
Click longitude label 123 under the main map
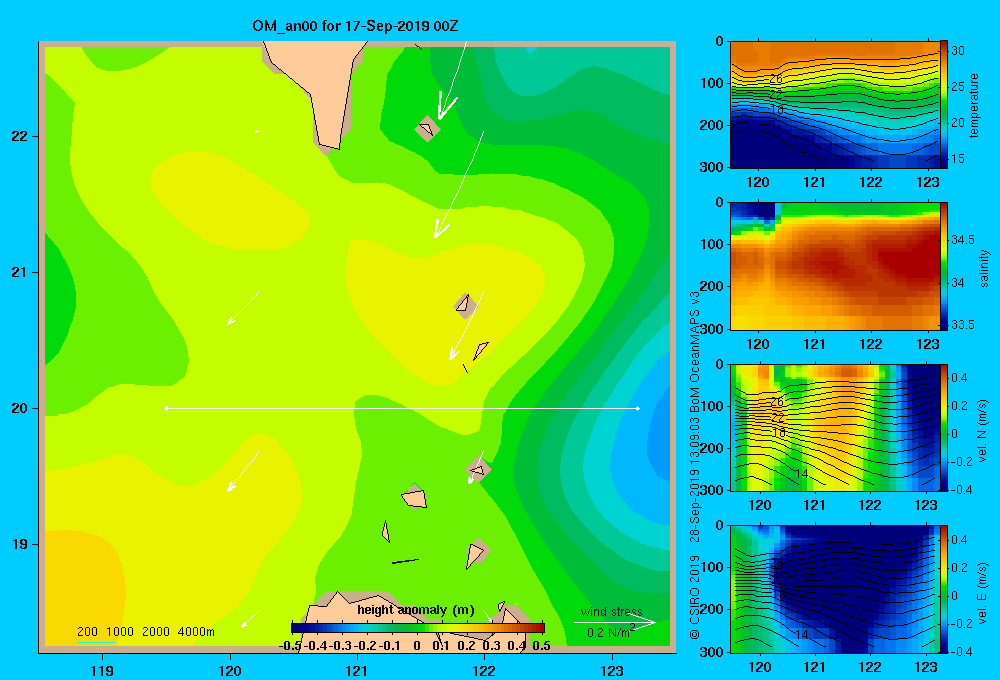tap(612, 670)
